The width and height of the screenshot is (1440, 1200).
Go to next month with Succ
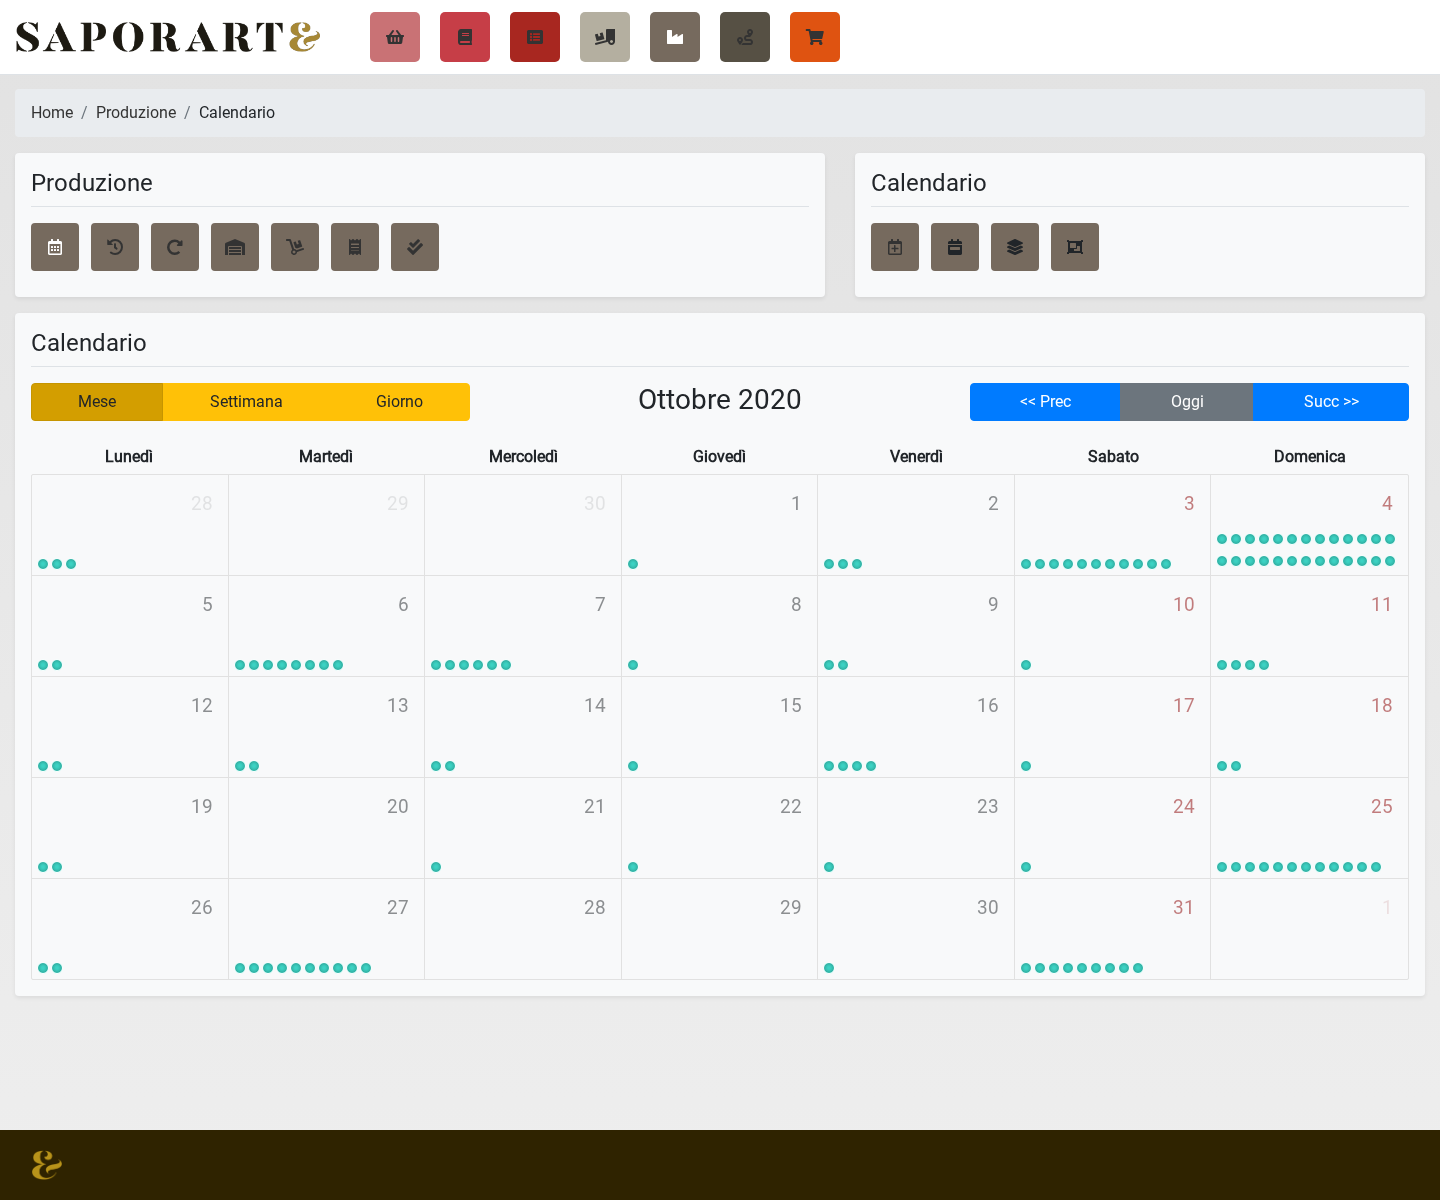click(1331, 402)
